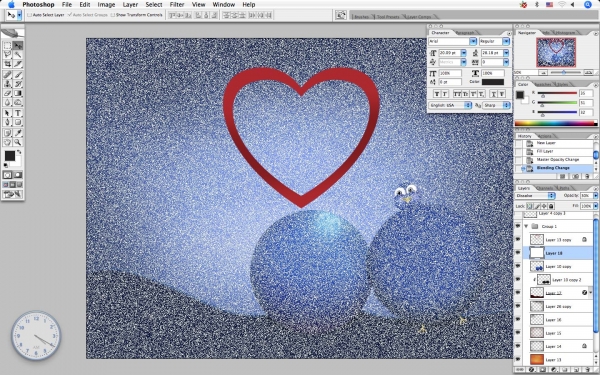
Task: Open the Window menu
Action: pos(223,5)
